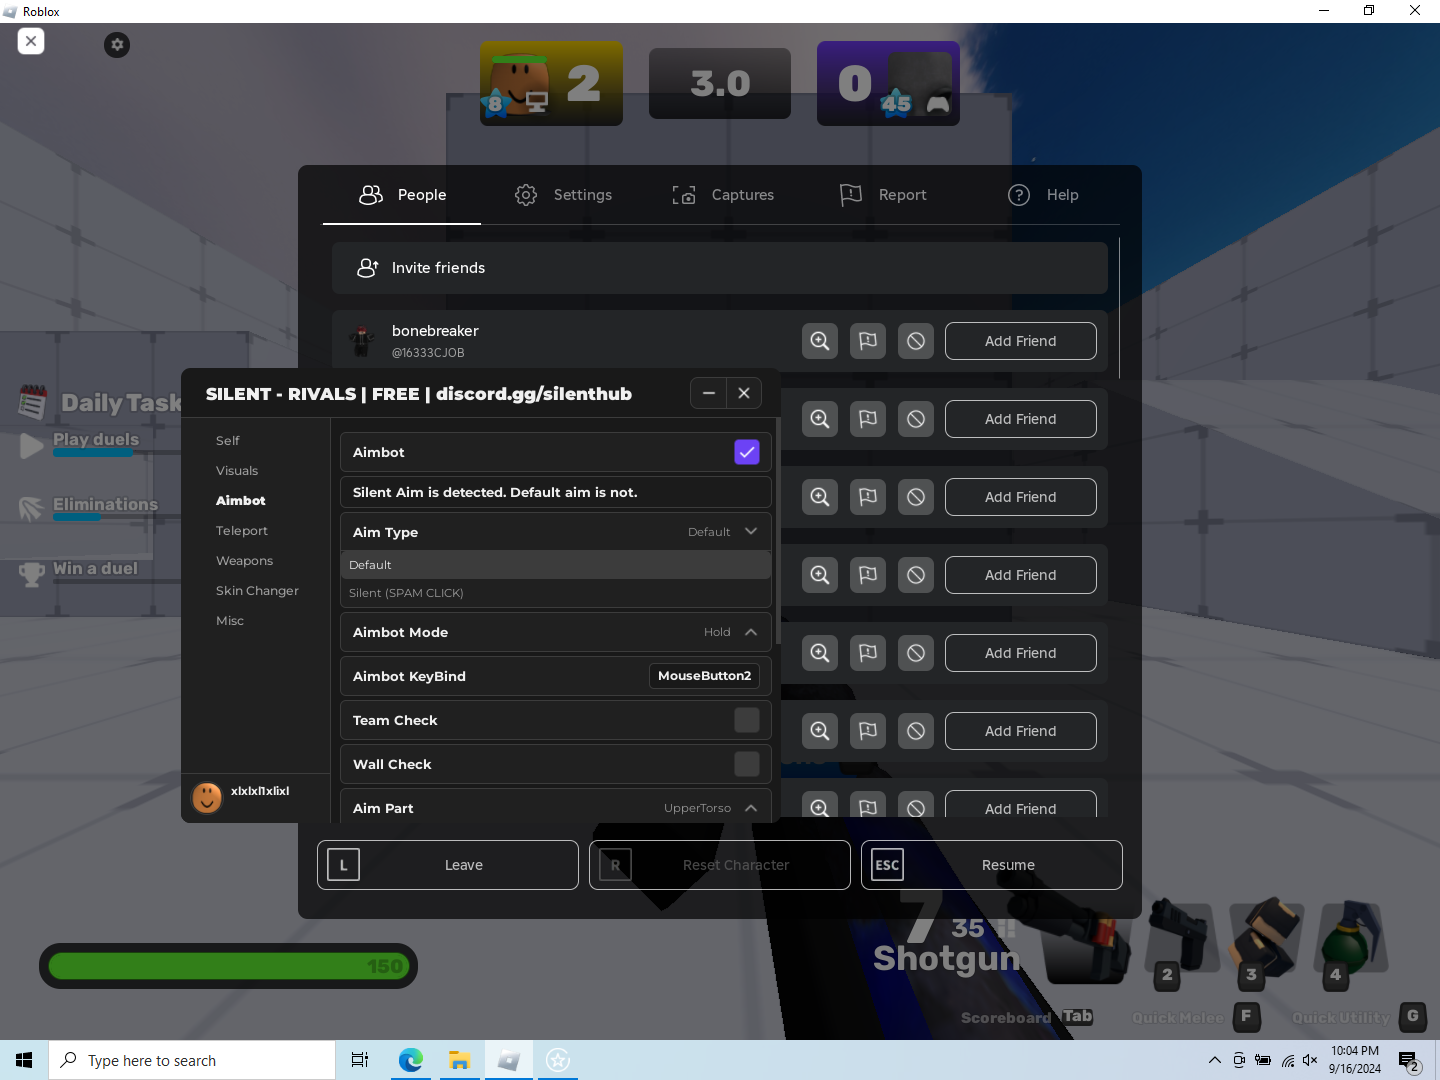This screenshot has height=1080, width=1440.
Task: Click the Leave button
Action: tap(448, 865)
